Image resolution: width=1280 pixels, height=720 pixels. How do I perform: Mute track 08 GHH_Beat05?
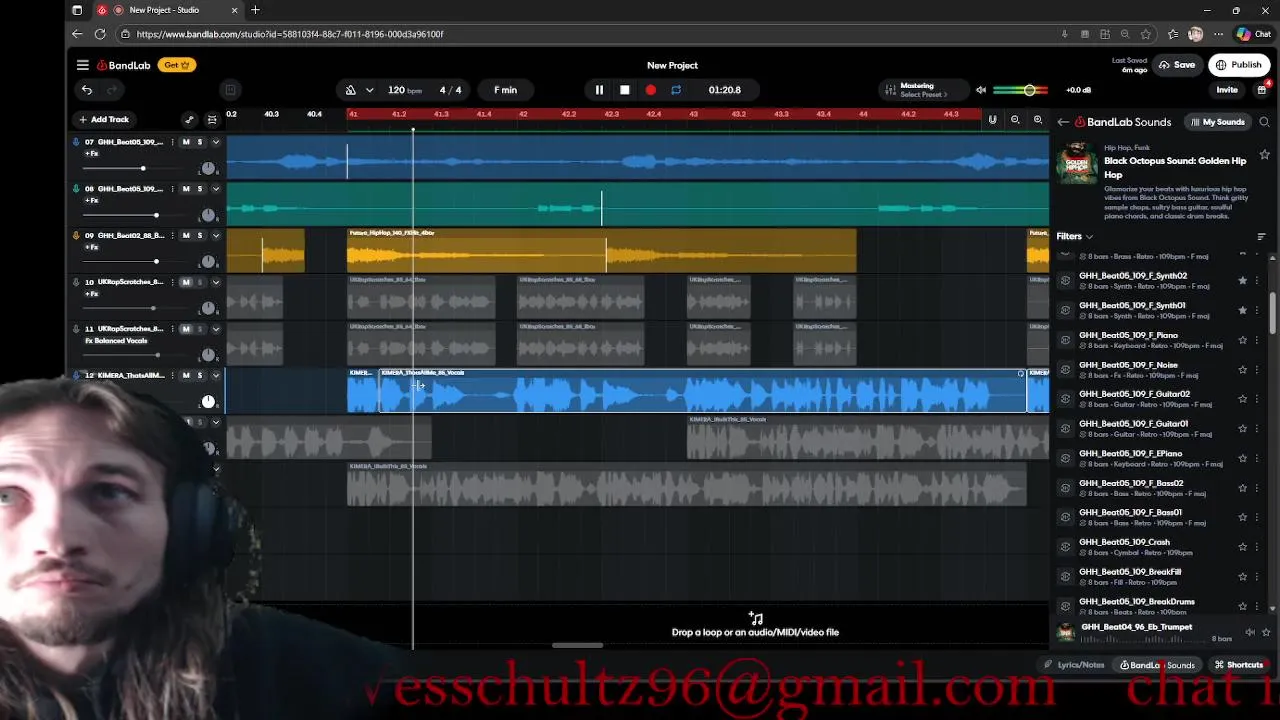coord(186,189)
